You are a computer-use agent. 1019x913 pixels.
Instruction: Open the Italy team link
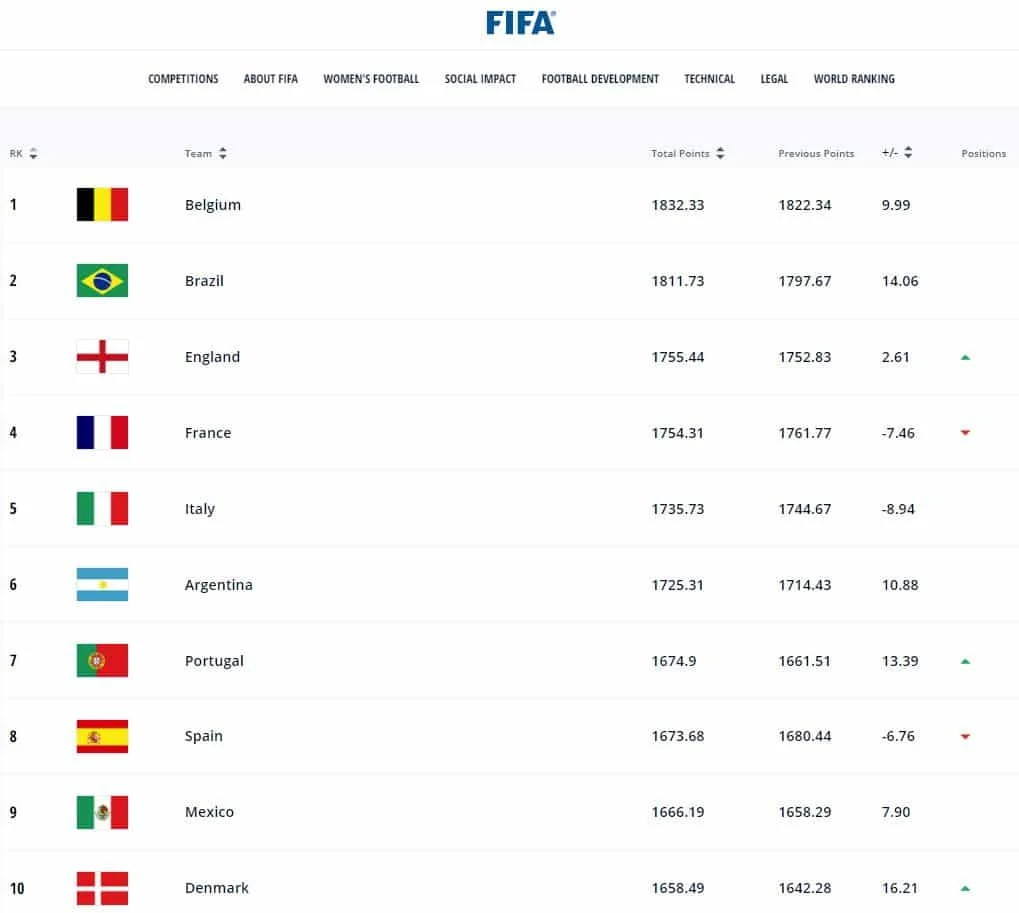point(200,509)
